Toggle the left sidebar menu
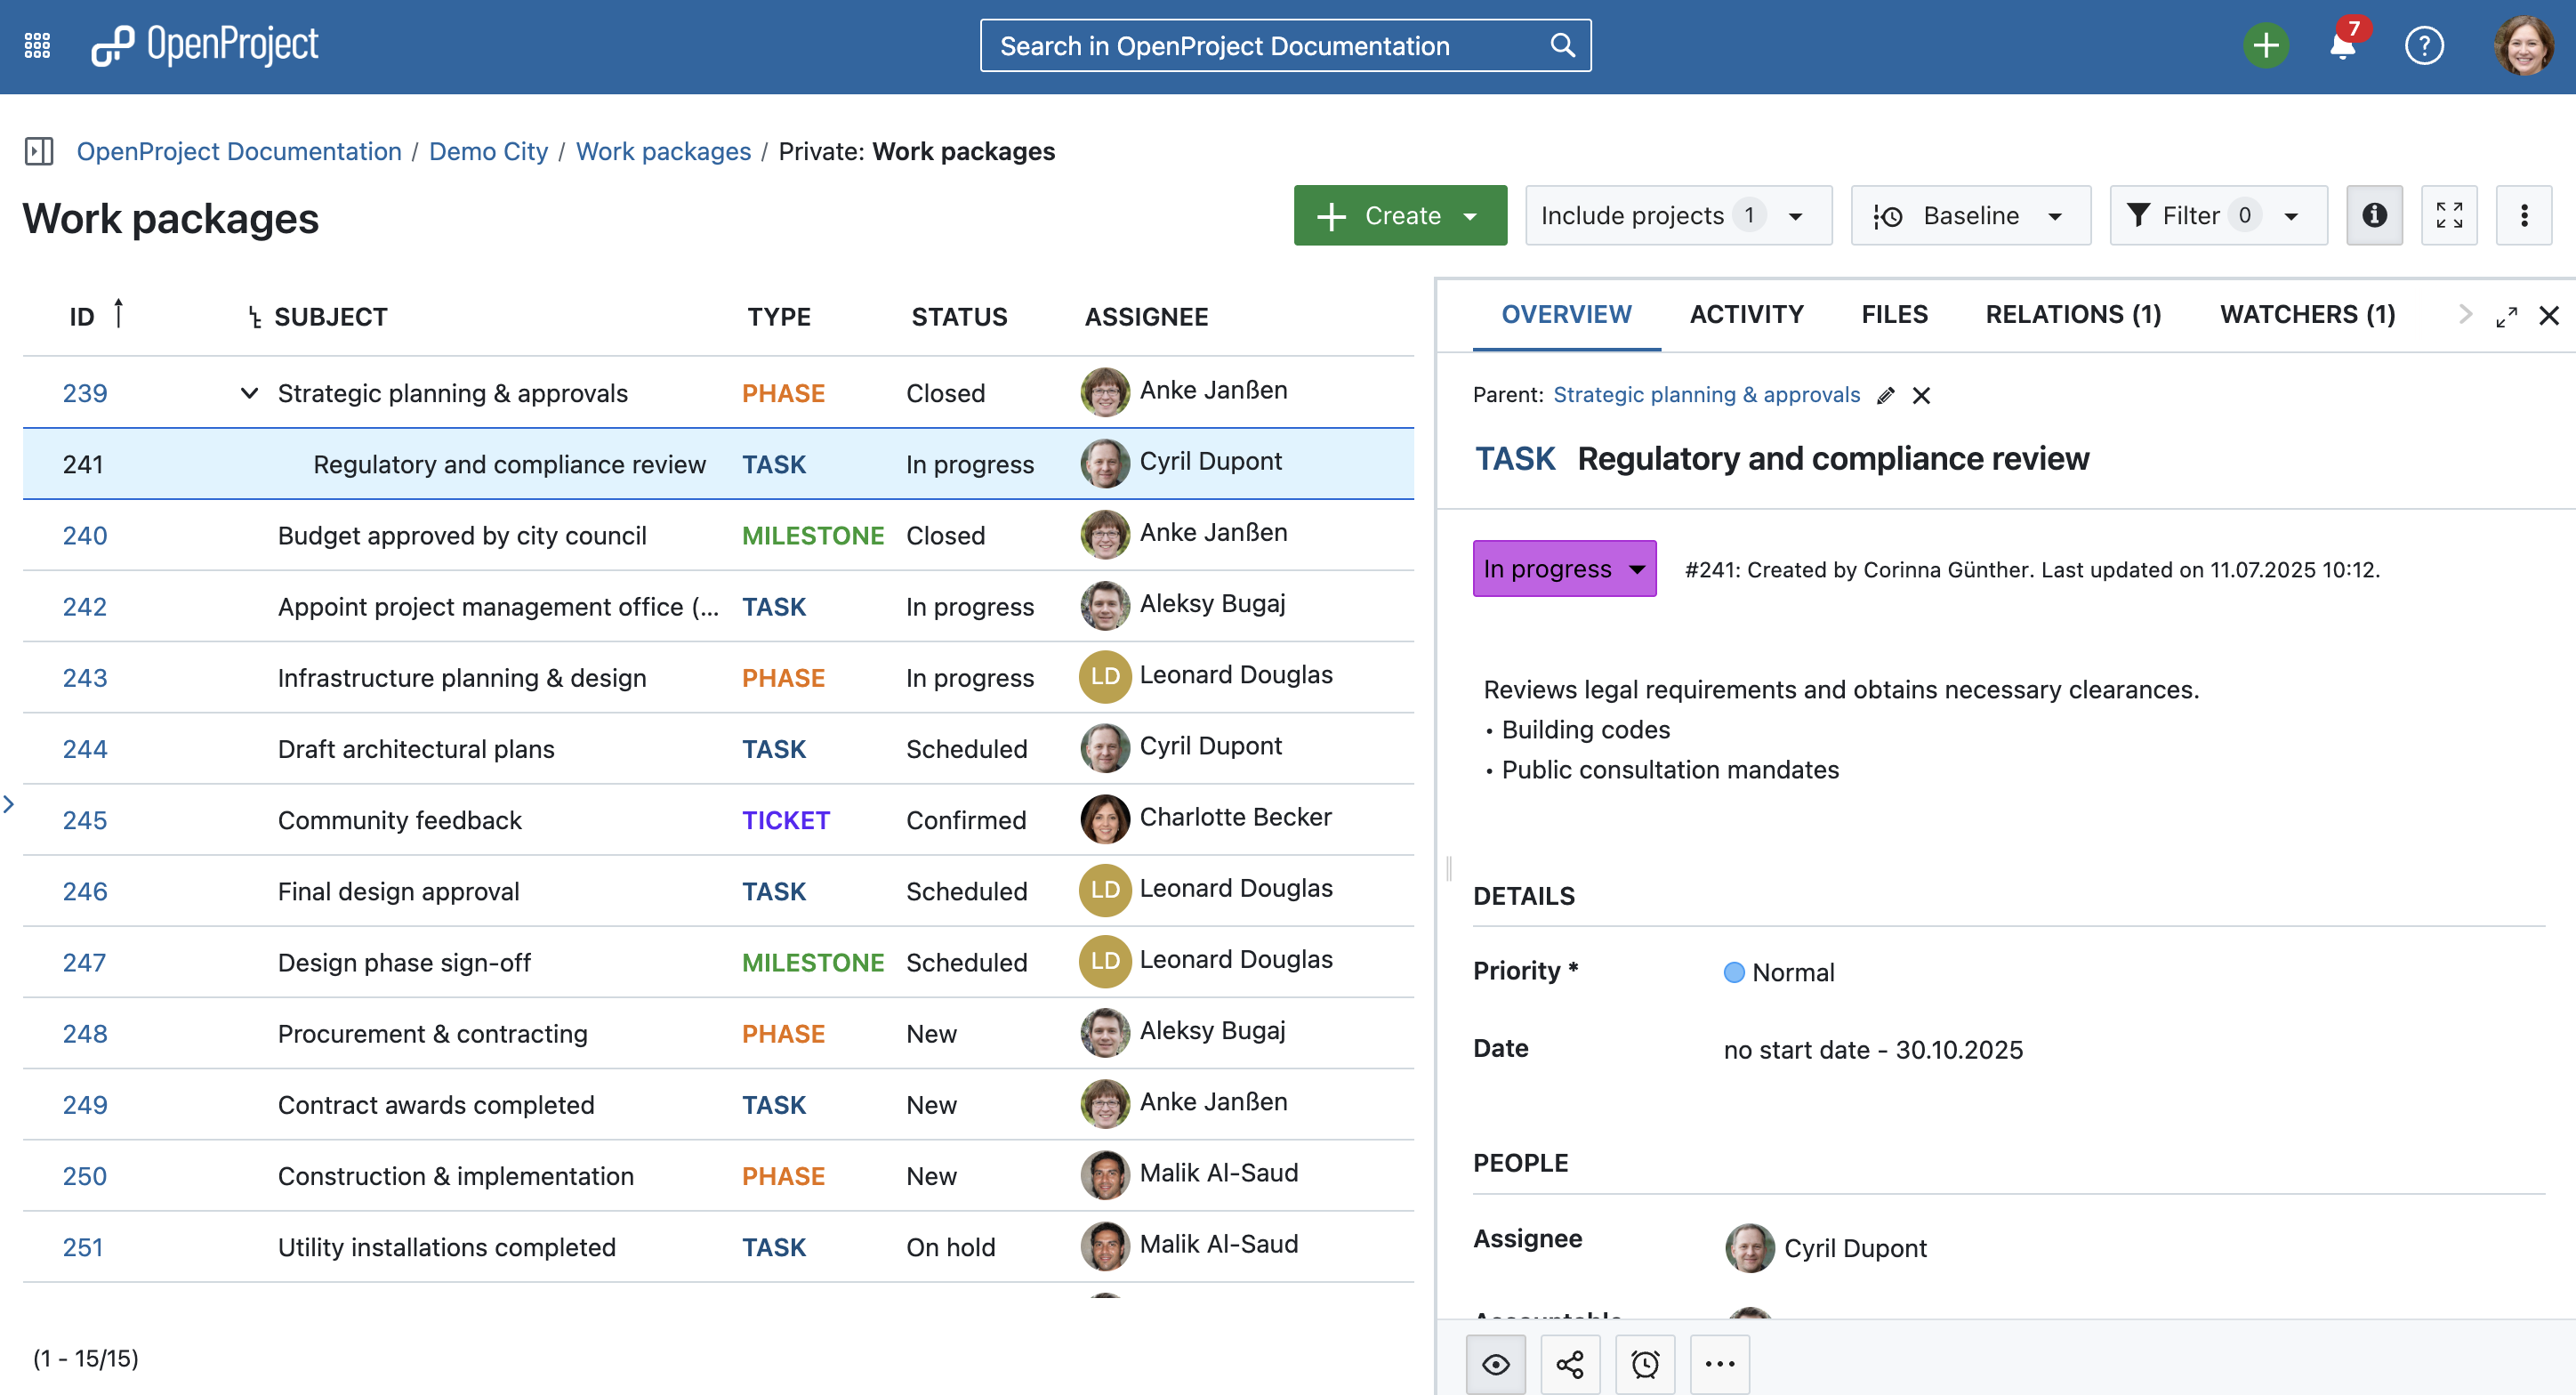Viewport: 2576px width, 1395px height. 39,151
